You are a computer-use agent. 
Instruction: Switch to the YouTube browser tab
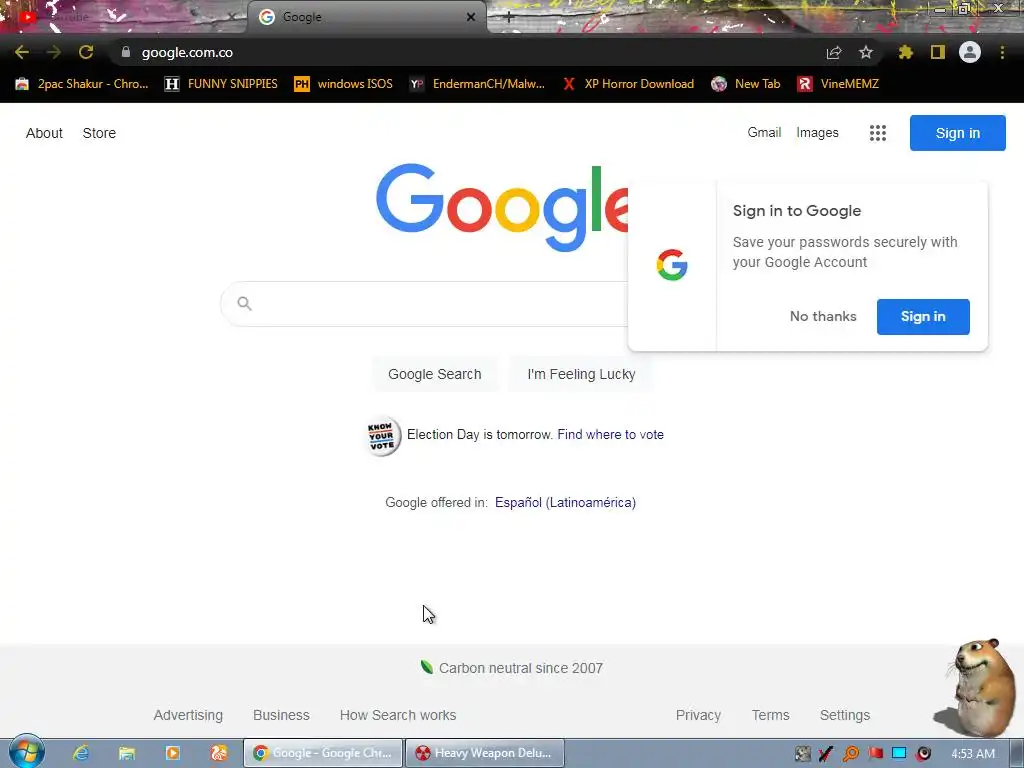click(124, 17)
